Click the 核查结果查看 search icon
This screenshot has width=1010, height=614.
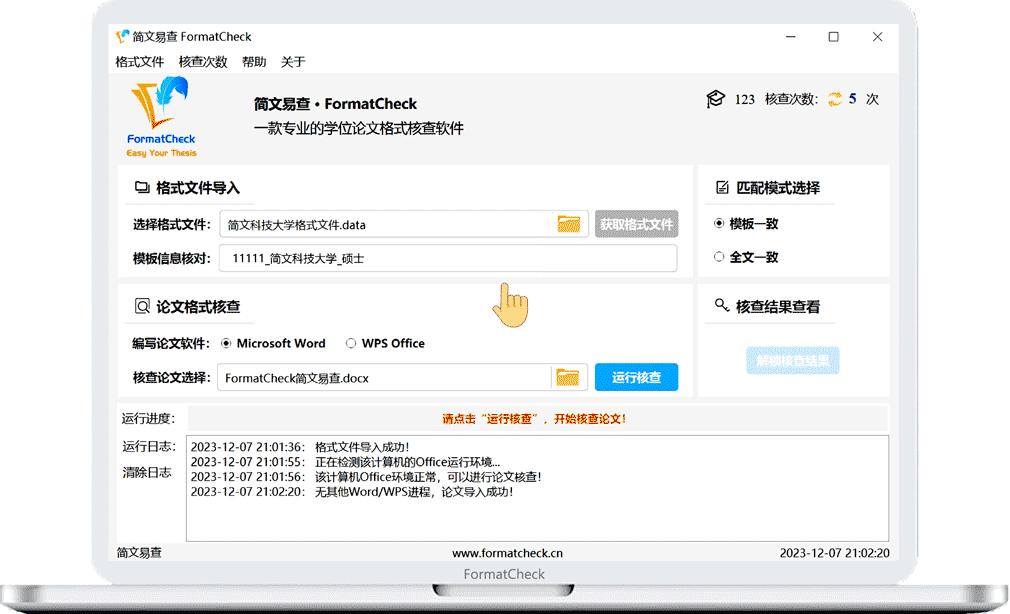point(721,305)
